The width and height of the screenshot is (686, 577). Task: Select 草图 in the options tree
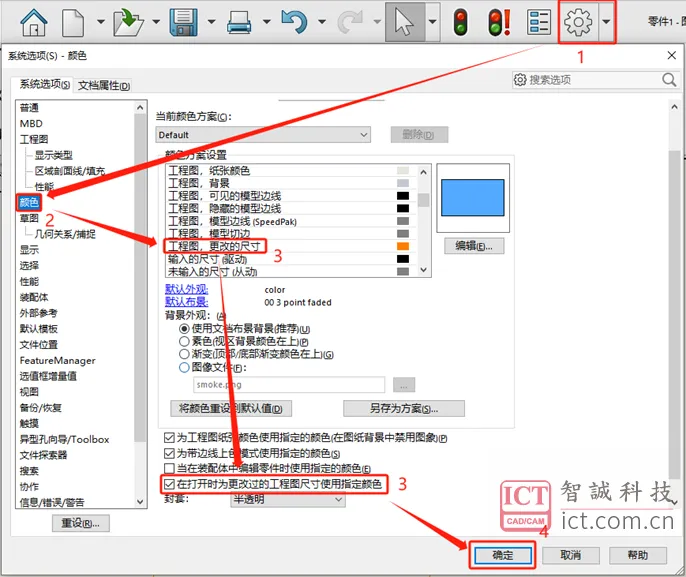pyautogui.click(x=29, y=218)
